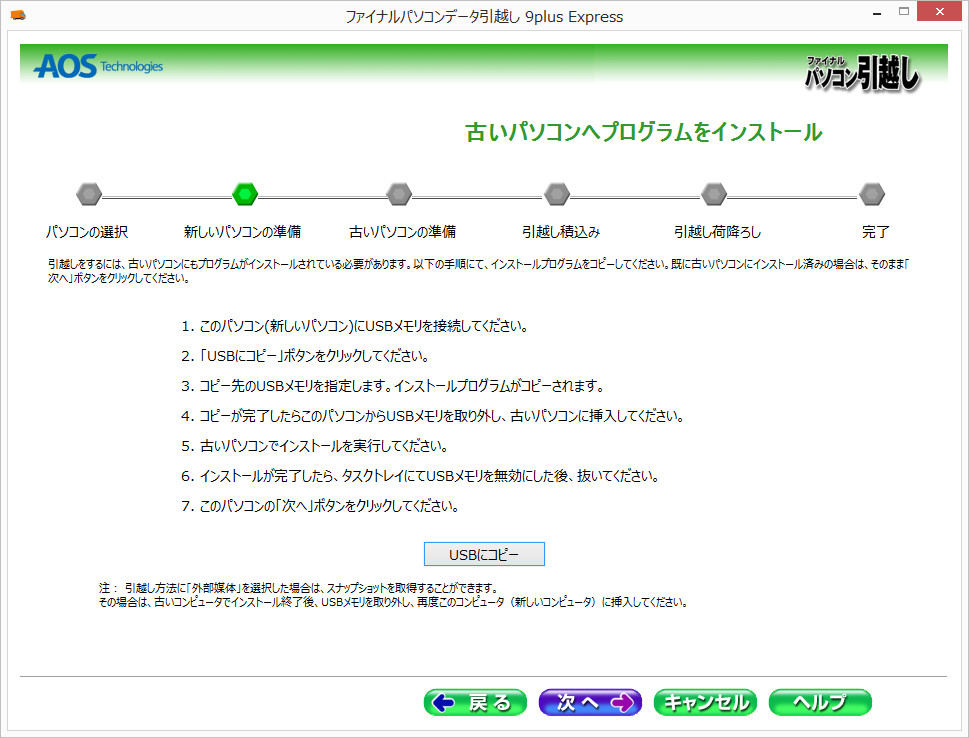Select the 古いパソコンの準備 step hexagon
The width and height of the screenshot is (969, 738).
[x=399, y=194]
